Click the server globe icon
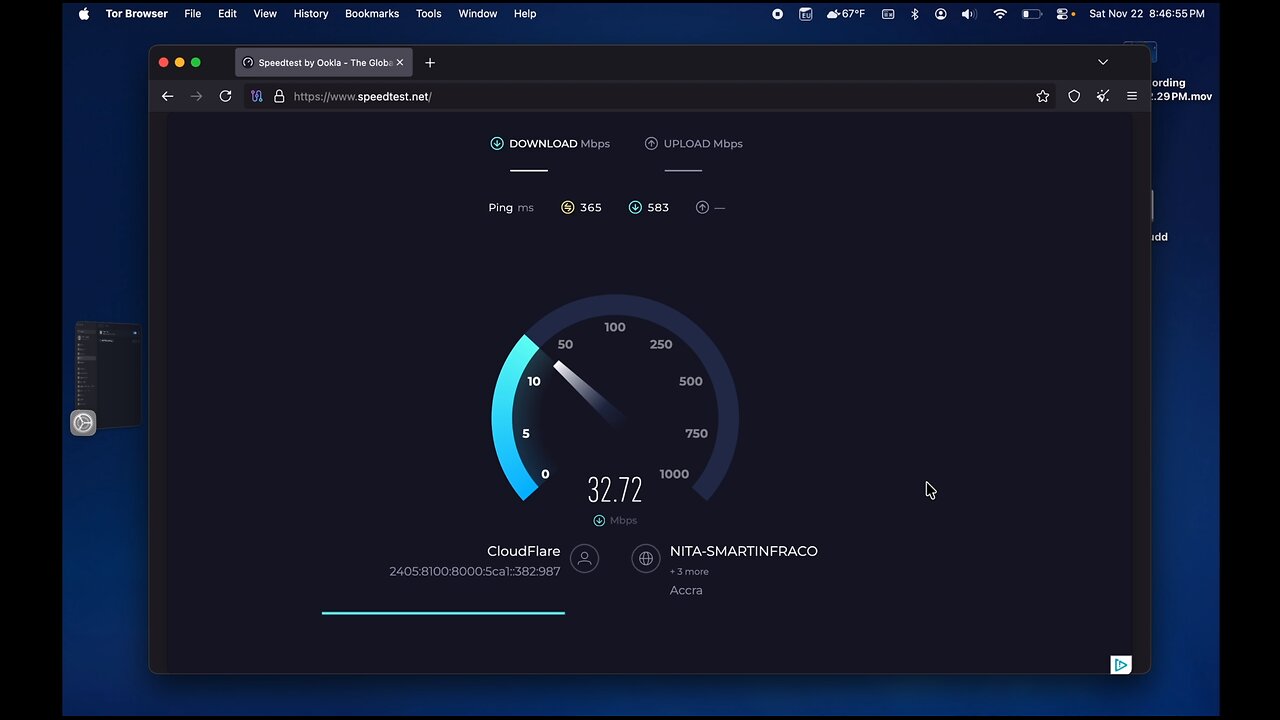Image resolution: width=1280 pixels, height=720 pixels. point(646,558)
